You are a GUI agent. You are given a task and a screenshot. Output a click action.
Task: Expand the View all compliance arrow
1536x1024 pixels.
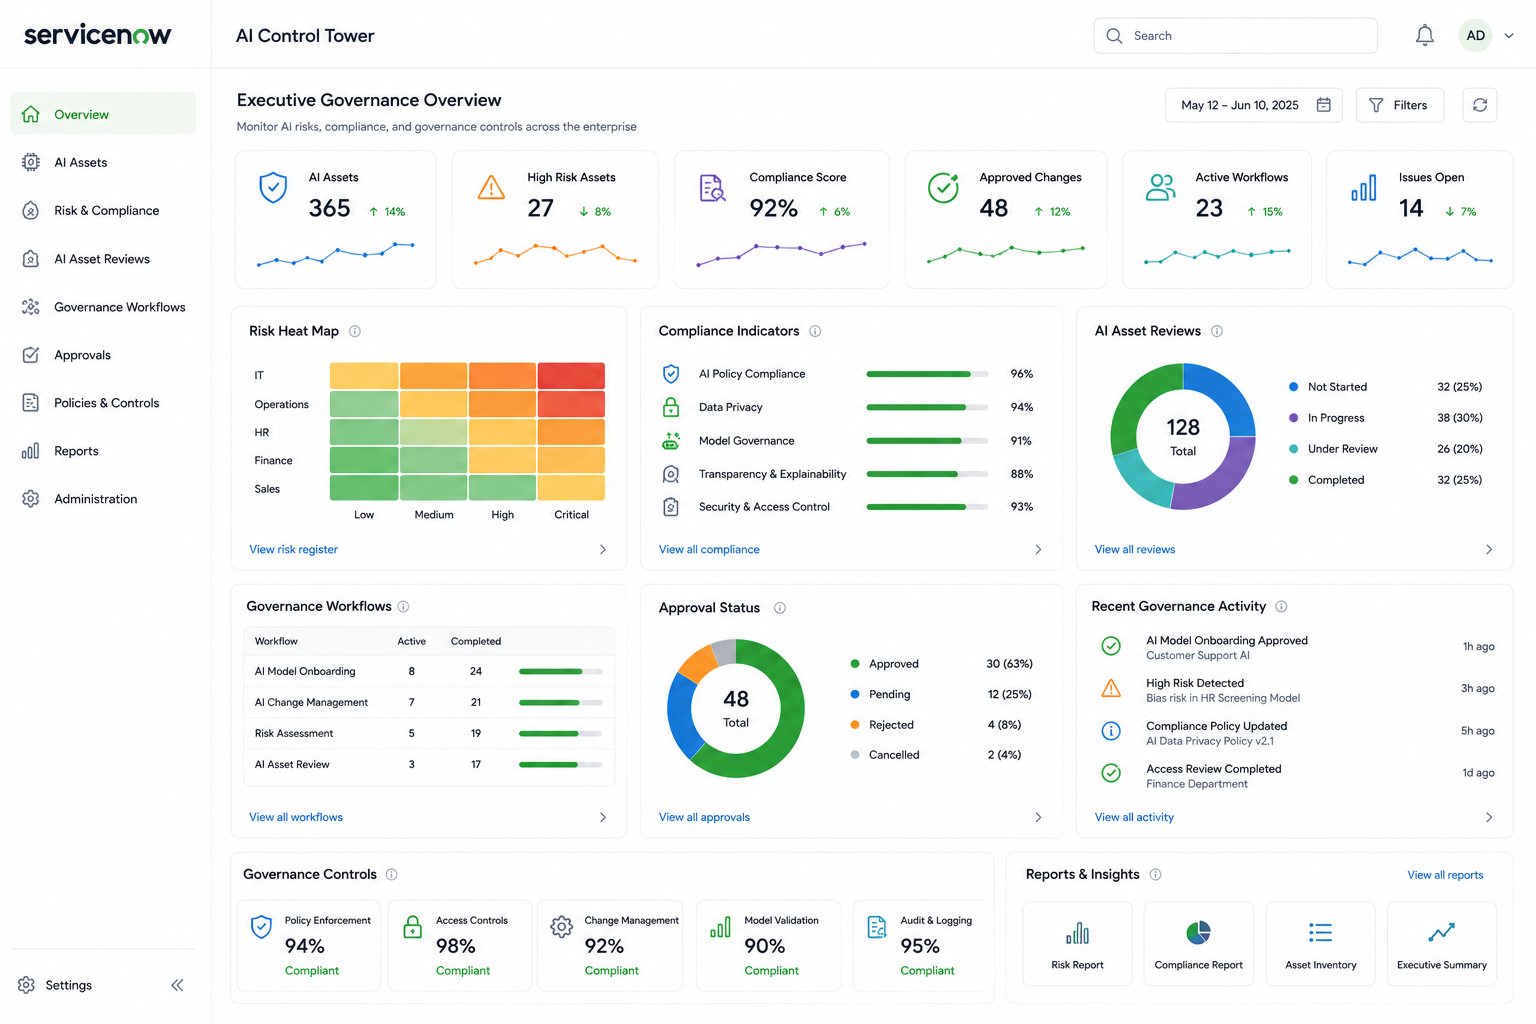1038,550
